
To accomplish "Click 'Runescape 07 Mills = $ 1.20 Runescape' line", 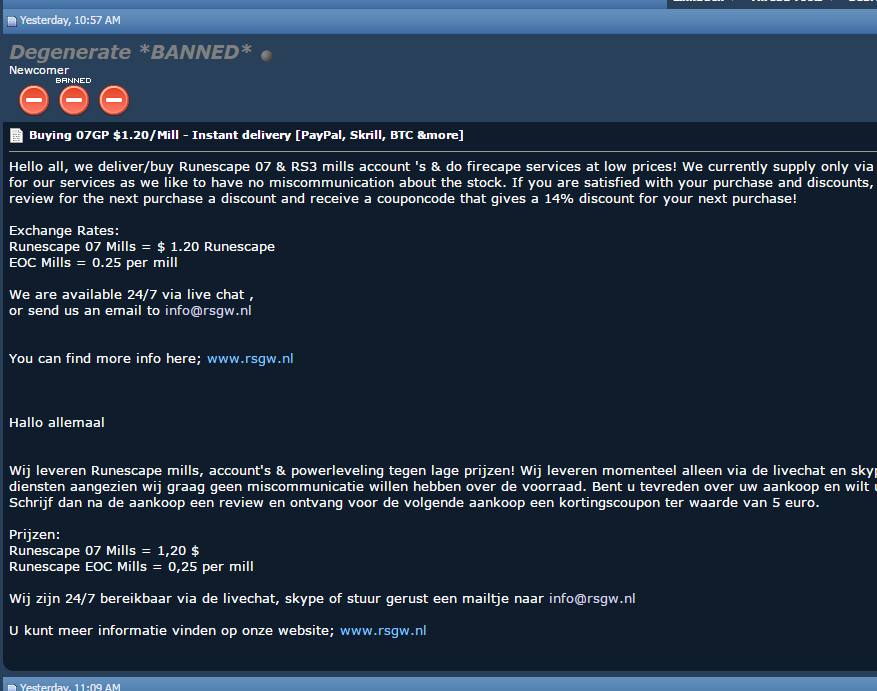I will (142, 247).
